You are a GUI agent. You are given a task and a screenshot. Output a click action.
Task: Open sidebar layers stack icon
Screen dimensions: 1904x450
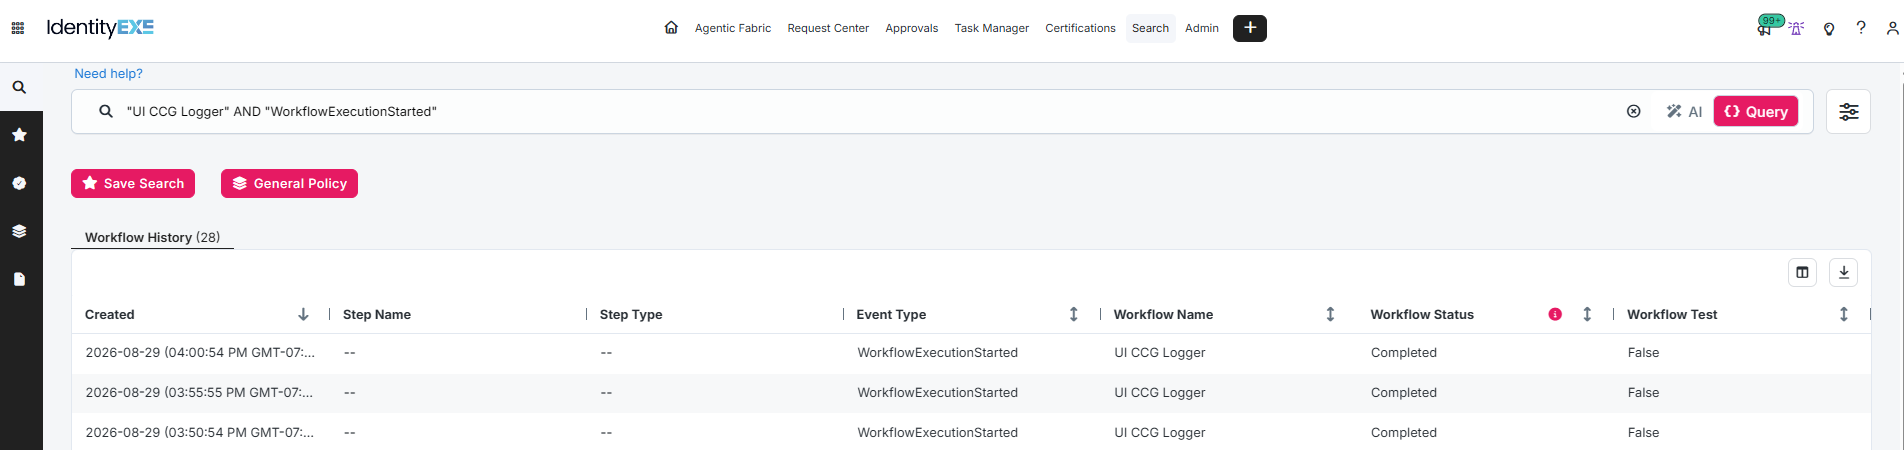(x=19, y=231)
